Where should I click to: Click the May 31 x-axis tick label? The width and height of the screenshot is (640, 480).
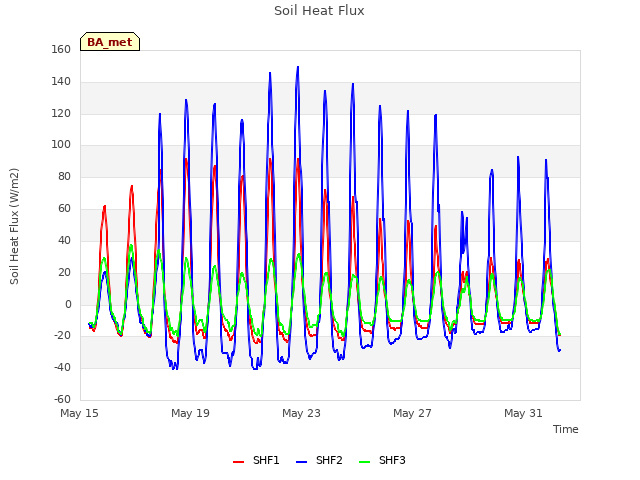pyautogui.click(x=523, y=413)
